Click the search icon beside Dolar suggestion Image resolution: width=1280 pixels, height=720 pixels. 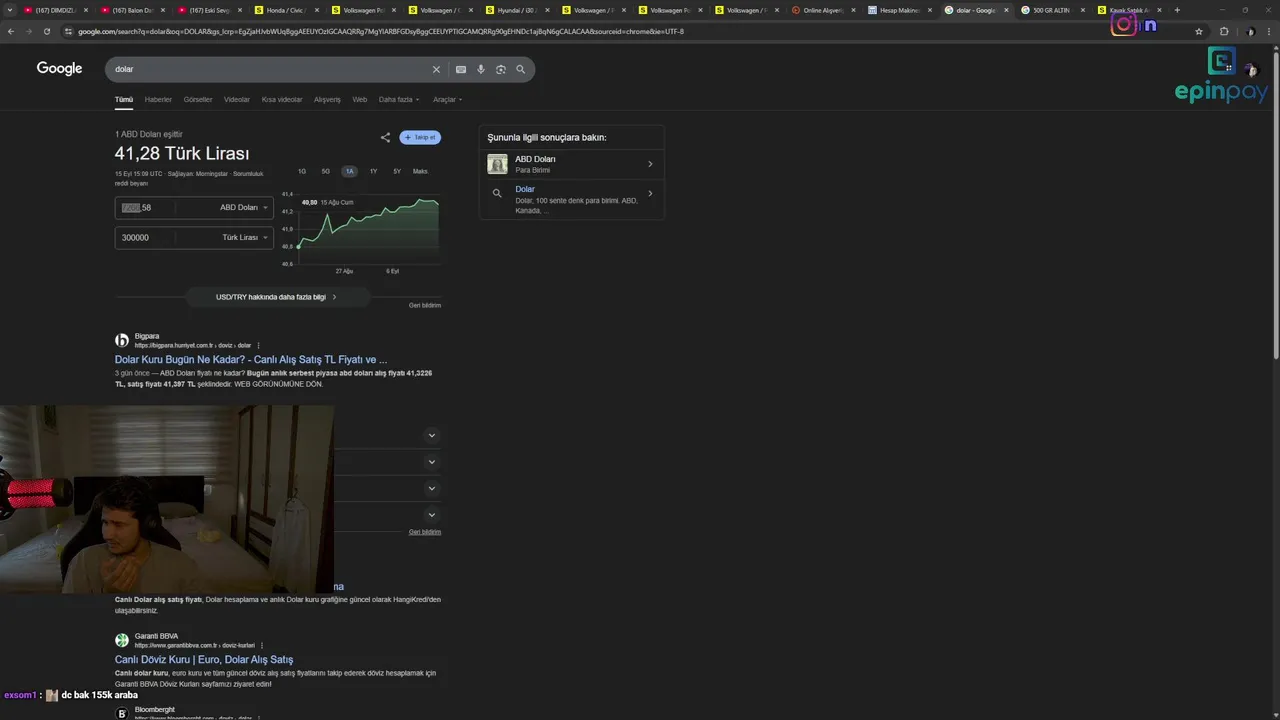coord(497,194)
